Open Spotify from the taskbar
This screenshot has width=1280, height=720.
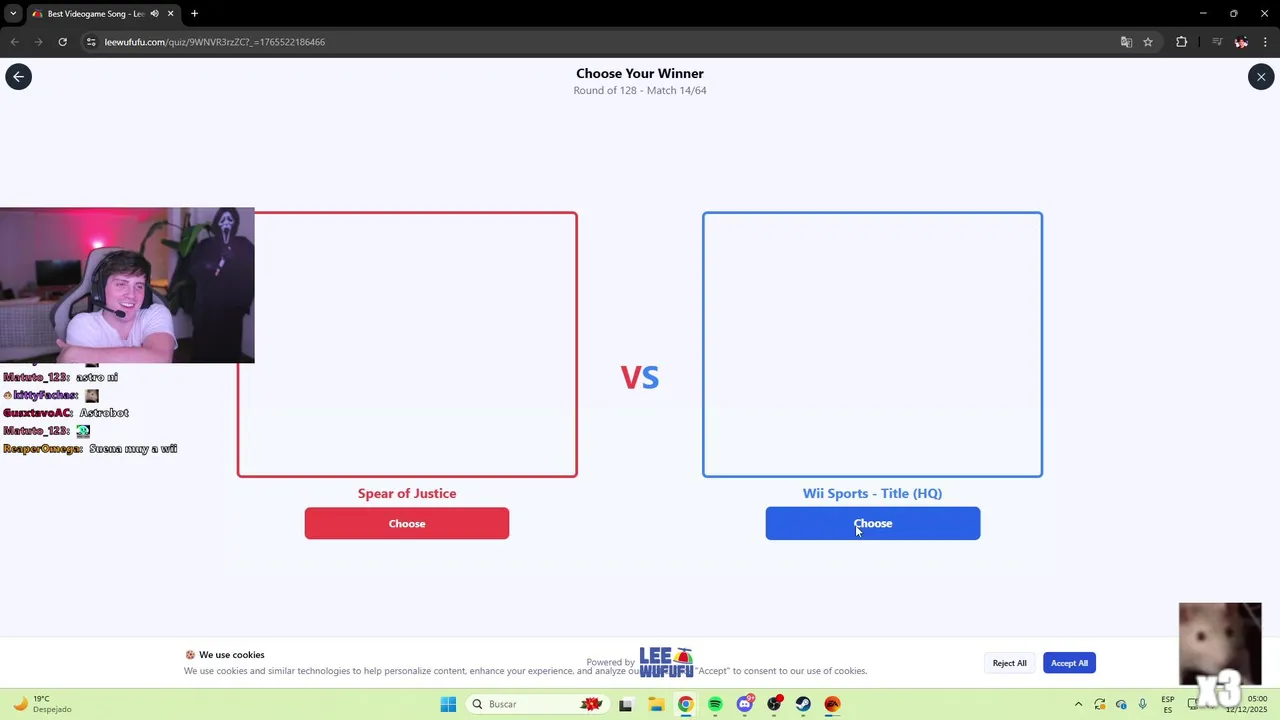(x=715, y=704)
